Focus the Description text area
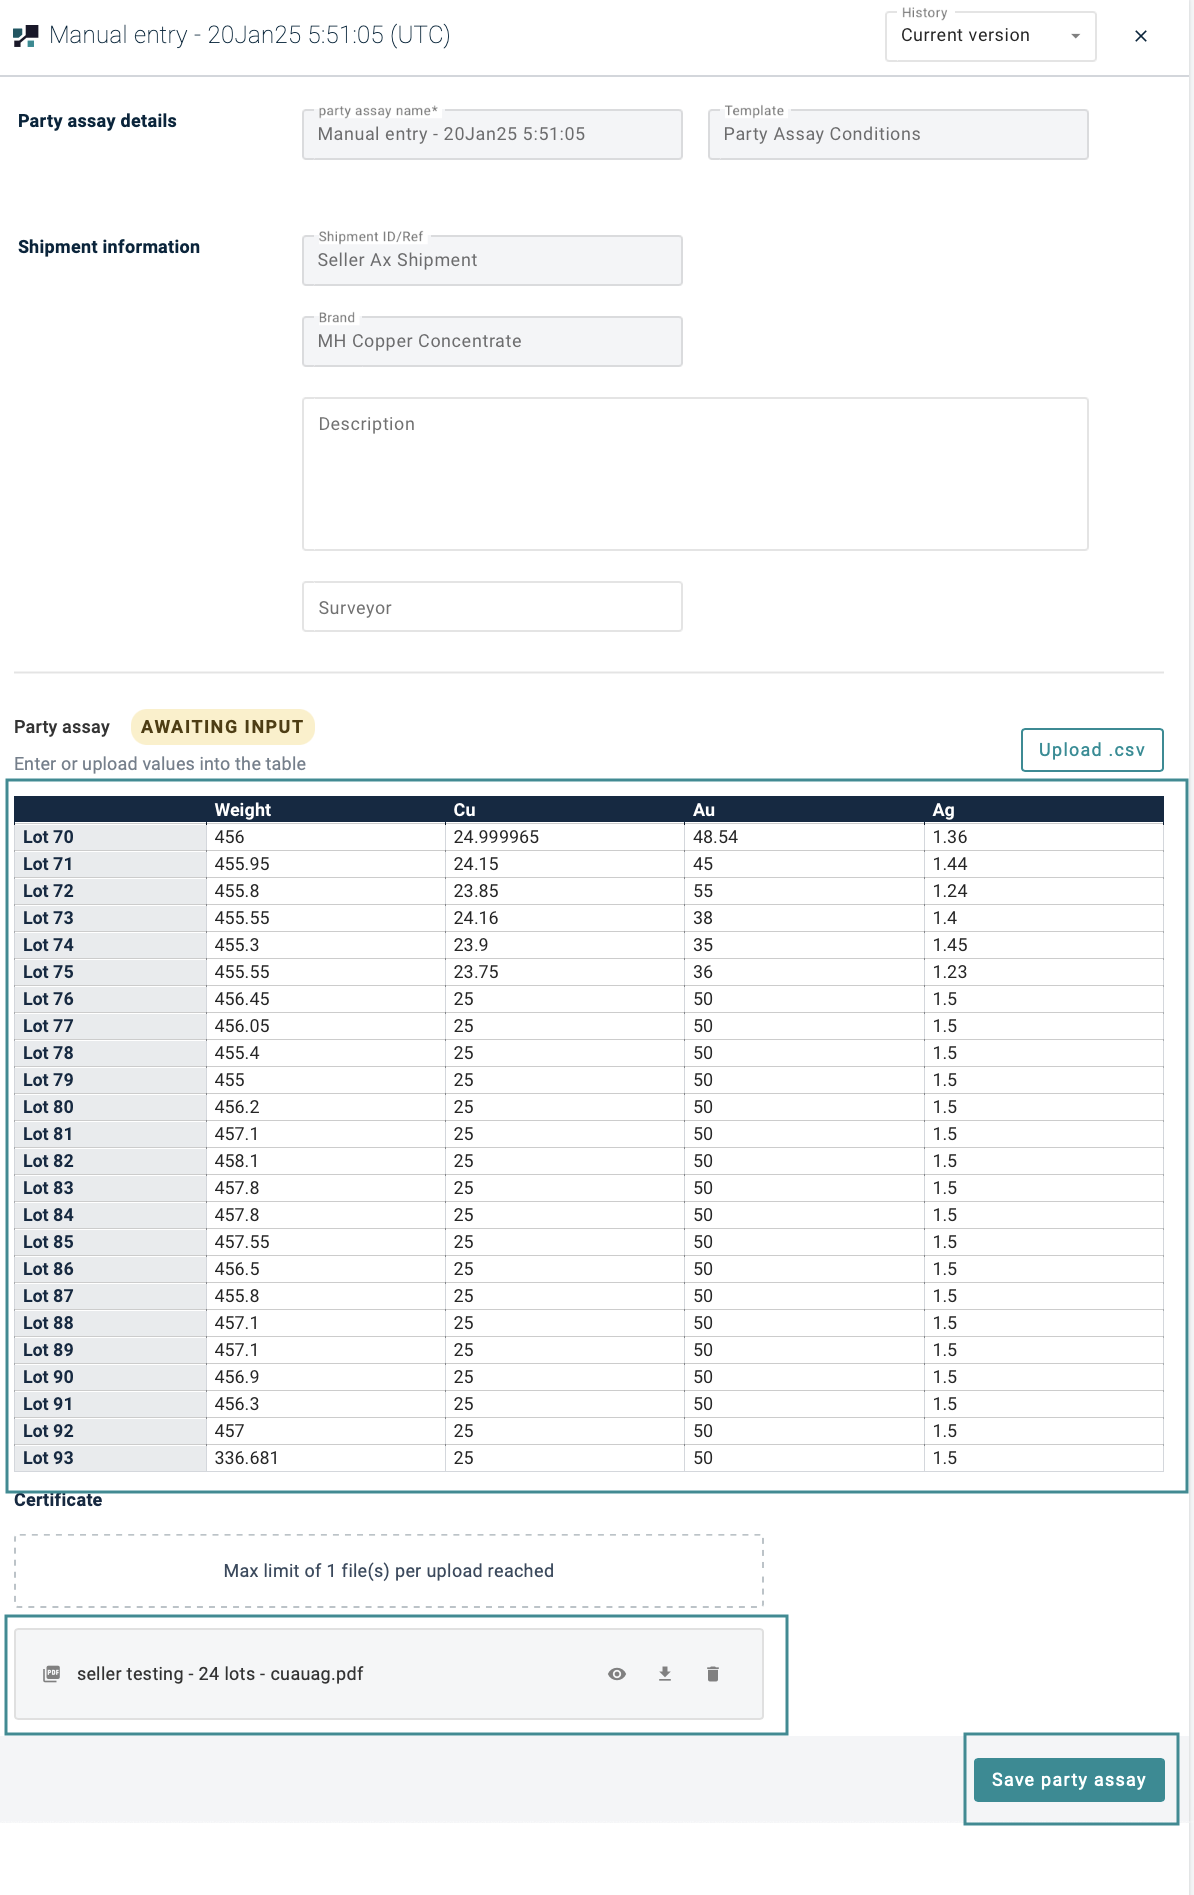Viewport: 1194px width, 1895px height. click(695, 475)
